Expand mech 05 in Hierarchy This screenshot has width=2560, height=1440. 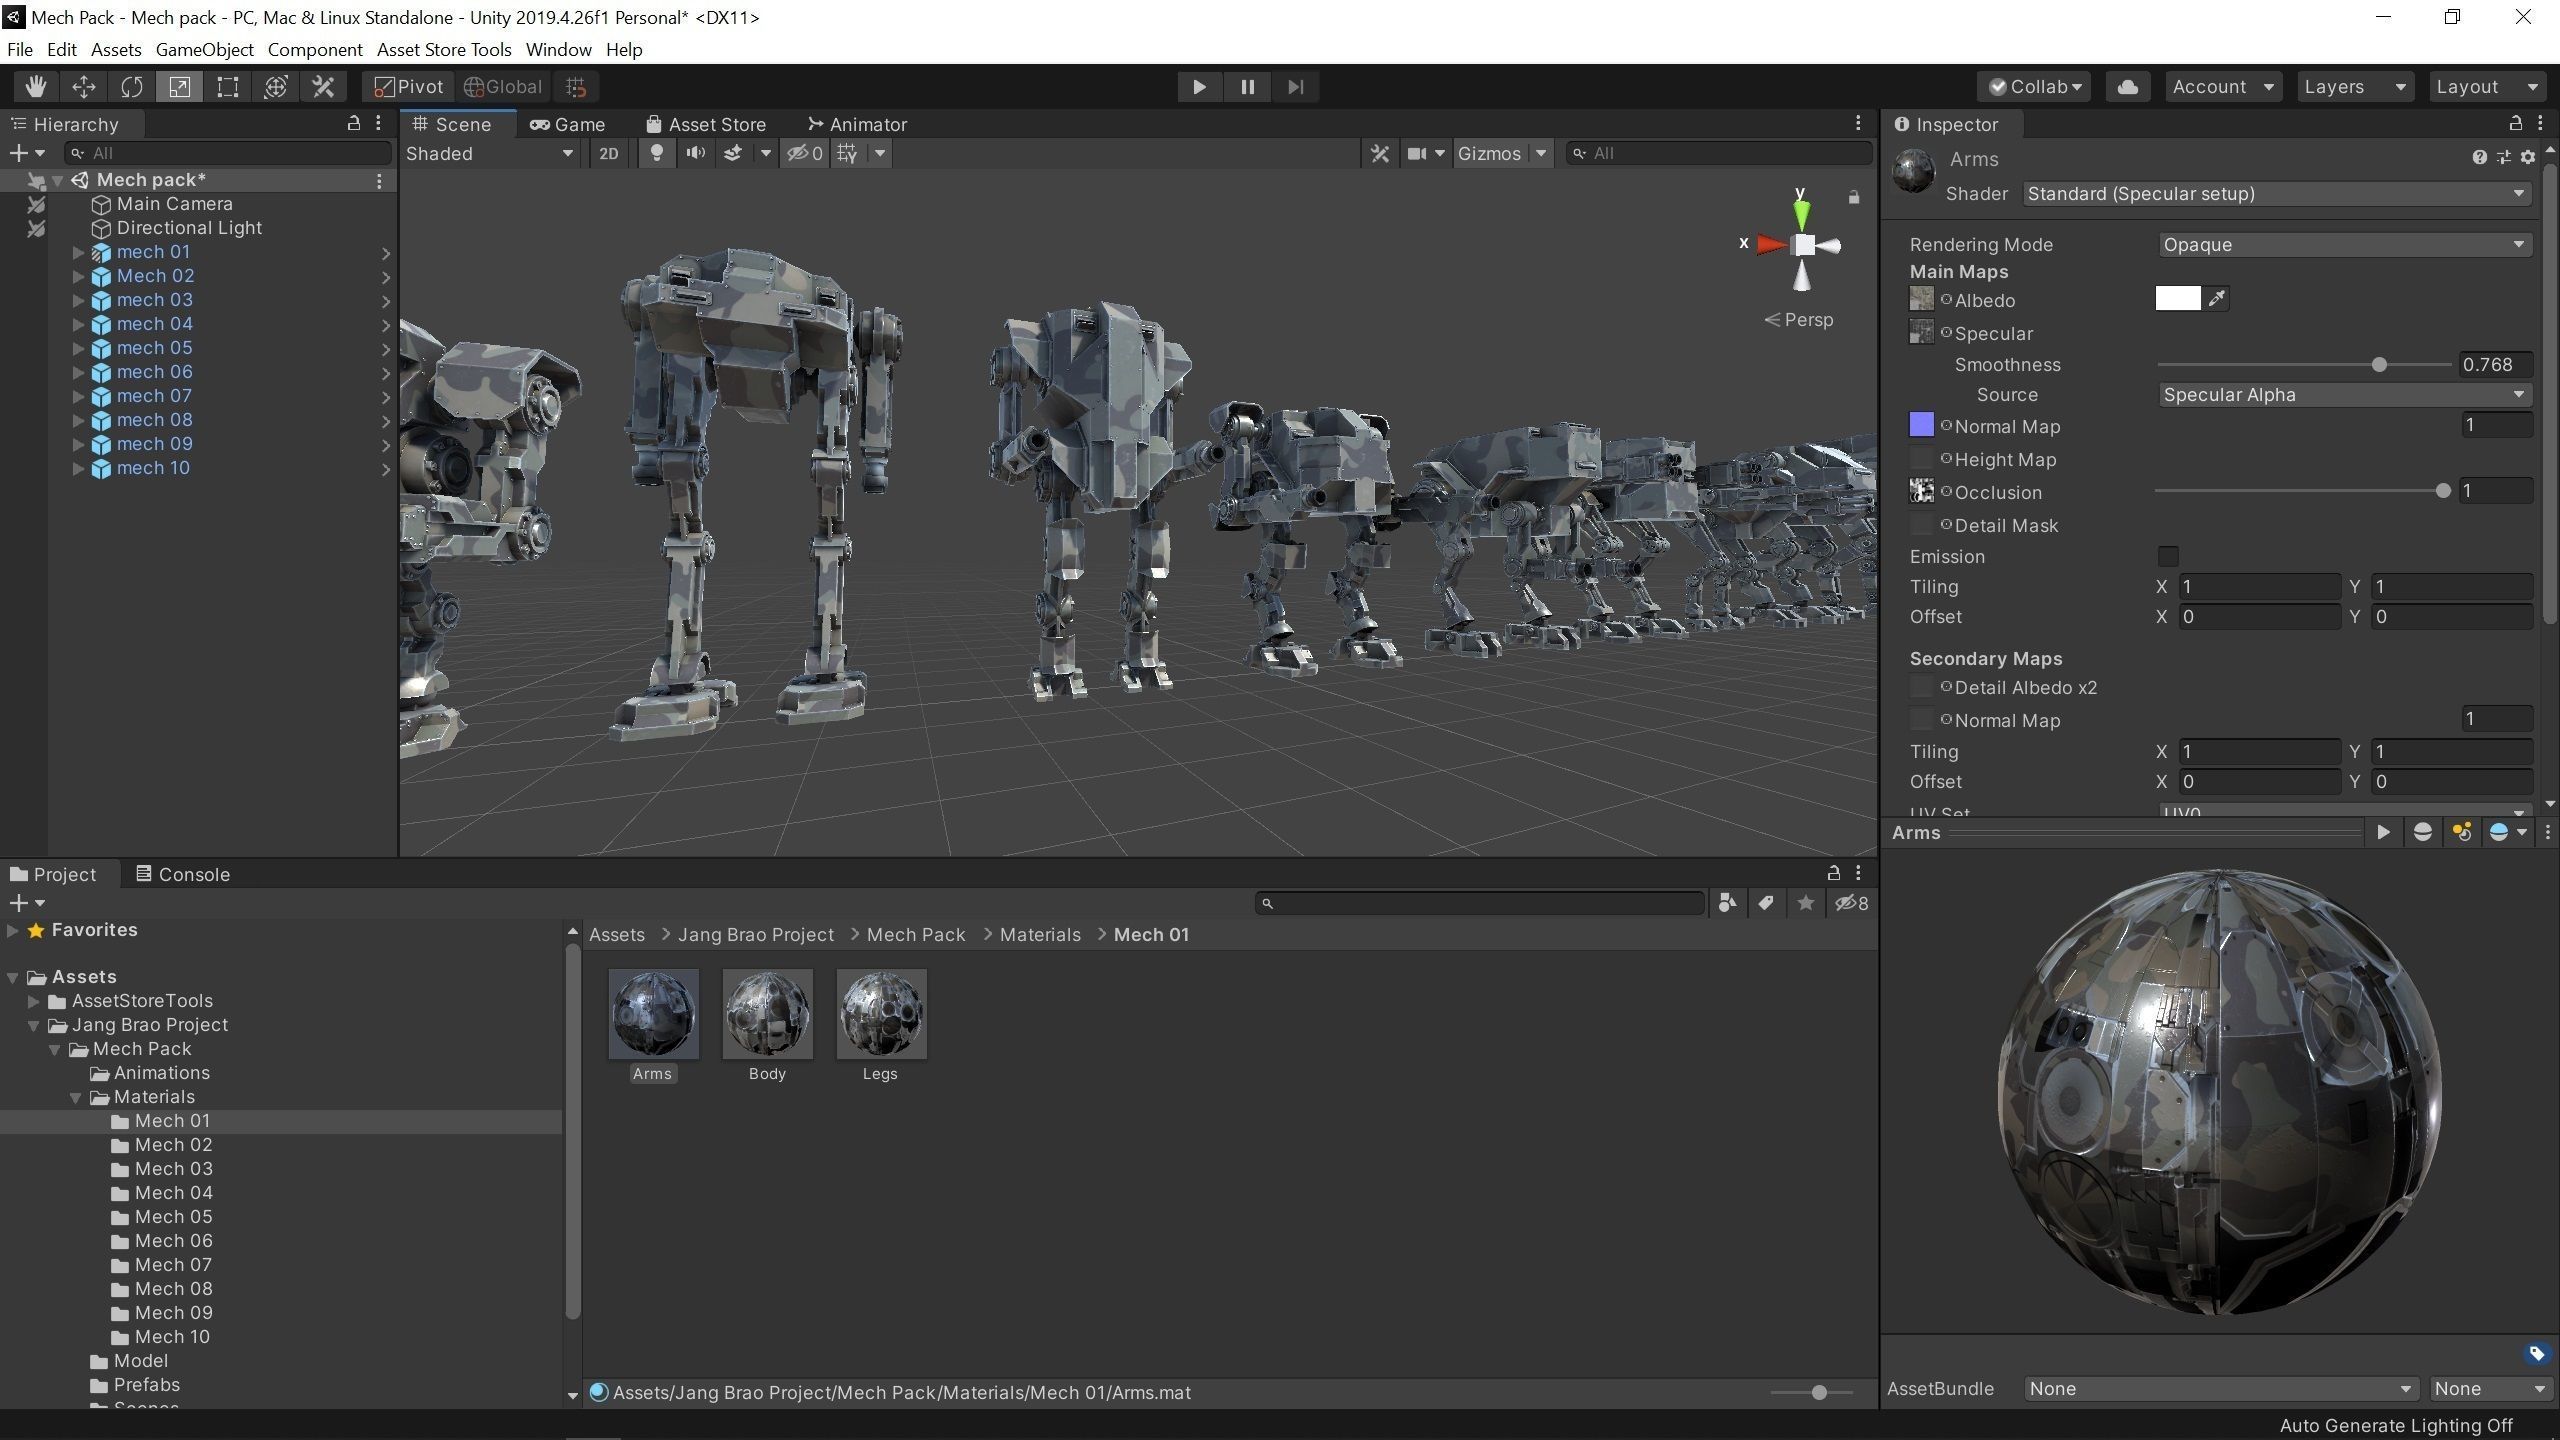click(x=78, y=348)
